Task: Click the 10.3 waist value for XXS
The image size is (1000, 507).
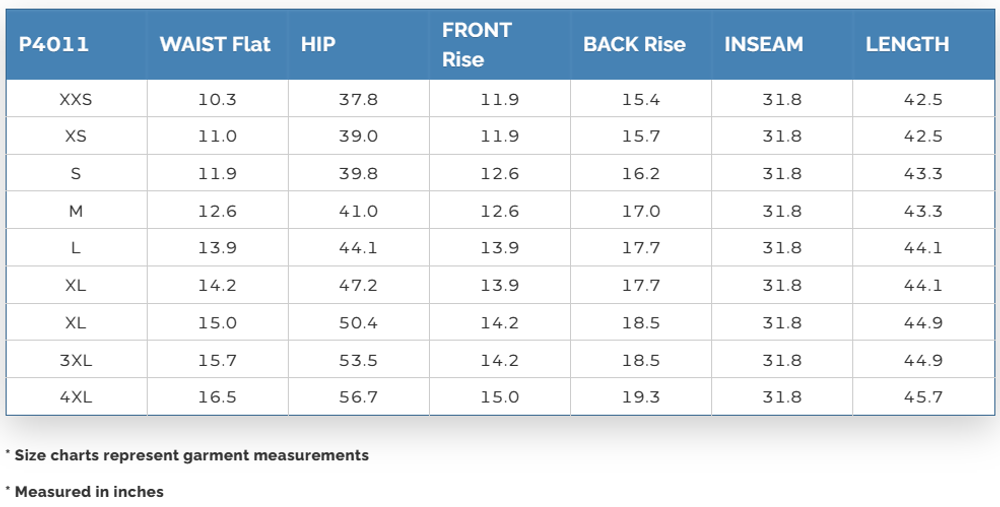Action: (x=217, y=100)
